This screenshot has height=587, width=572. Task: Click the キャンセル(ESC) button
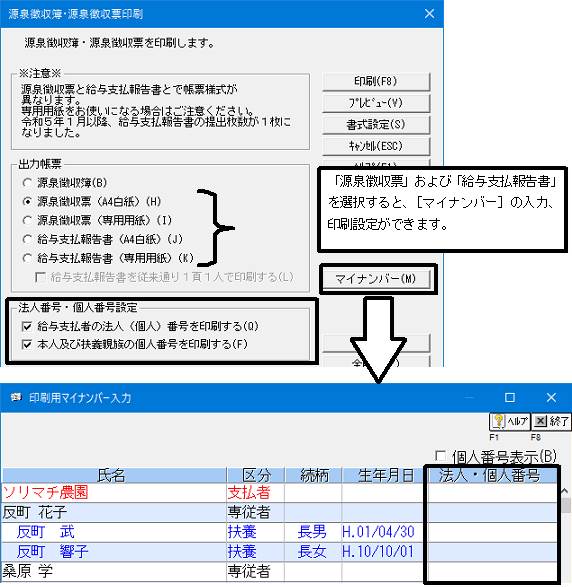pyautogui.click(x=376, y=146)
